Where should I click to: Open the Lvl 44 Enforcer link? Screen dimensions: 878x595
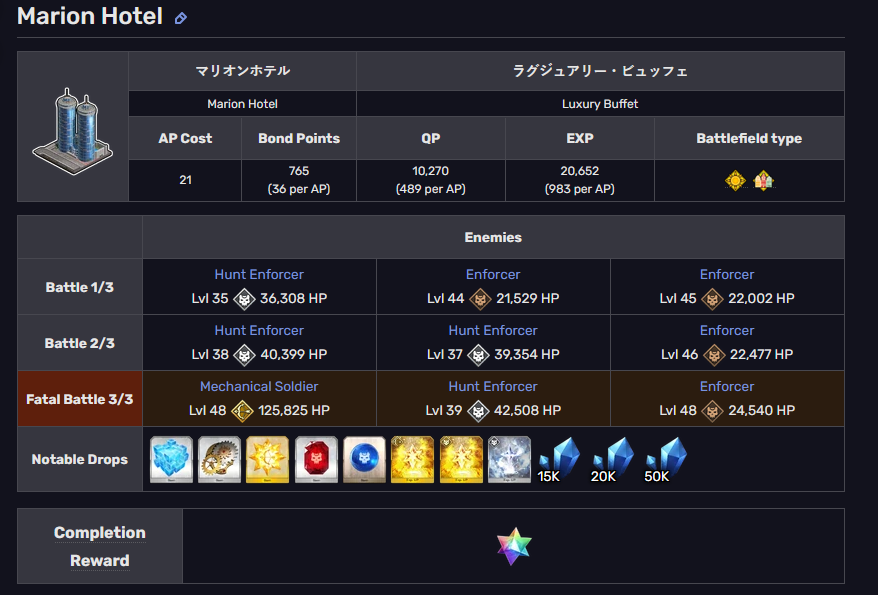click(493, 274)
